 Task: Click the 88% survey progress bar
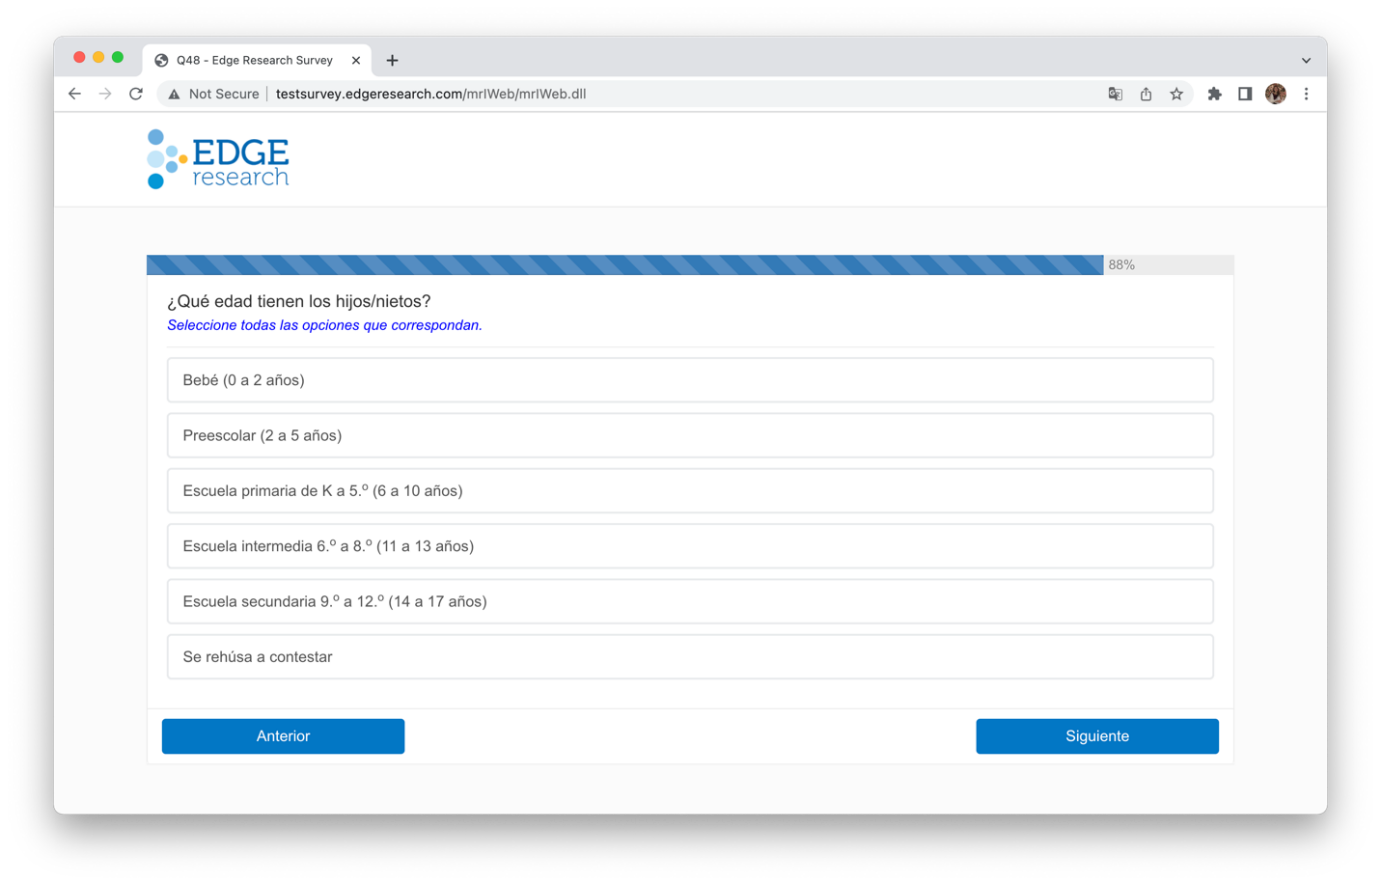690,265
